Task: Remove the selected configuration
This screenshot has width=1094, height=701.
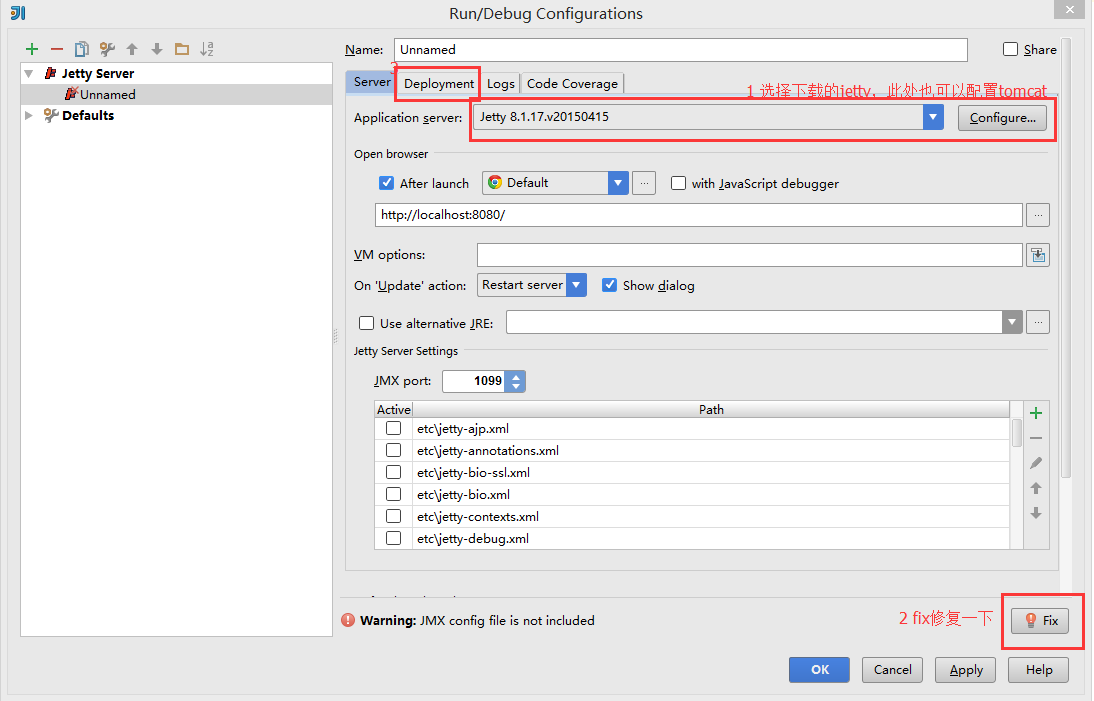Action: point(57,49)
